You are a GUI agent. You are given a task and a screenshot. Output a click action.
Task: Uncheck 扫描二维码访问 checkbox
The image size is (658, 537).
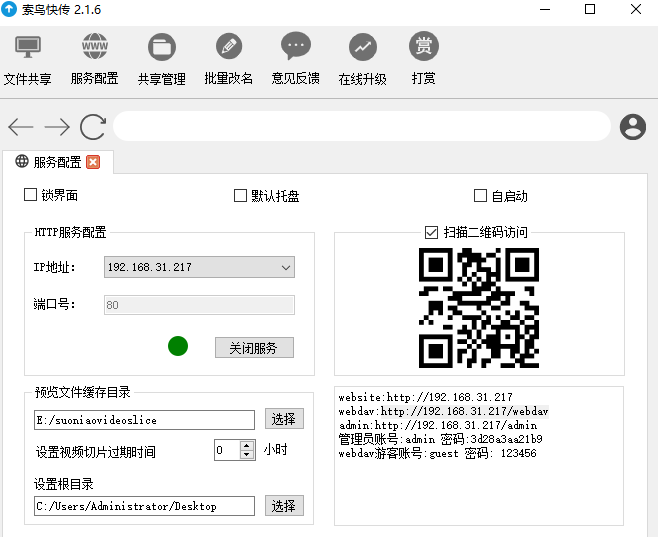click(432, 232)
